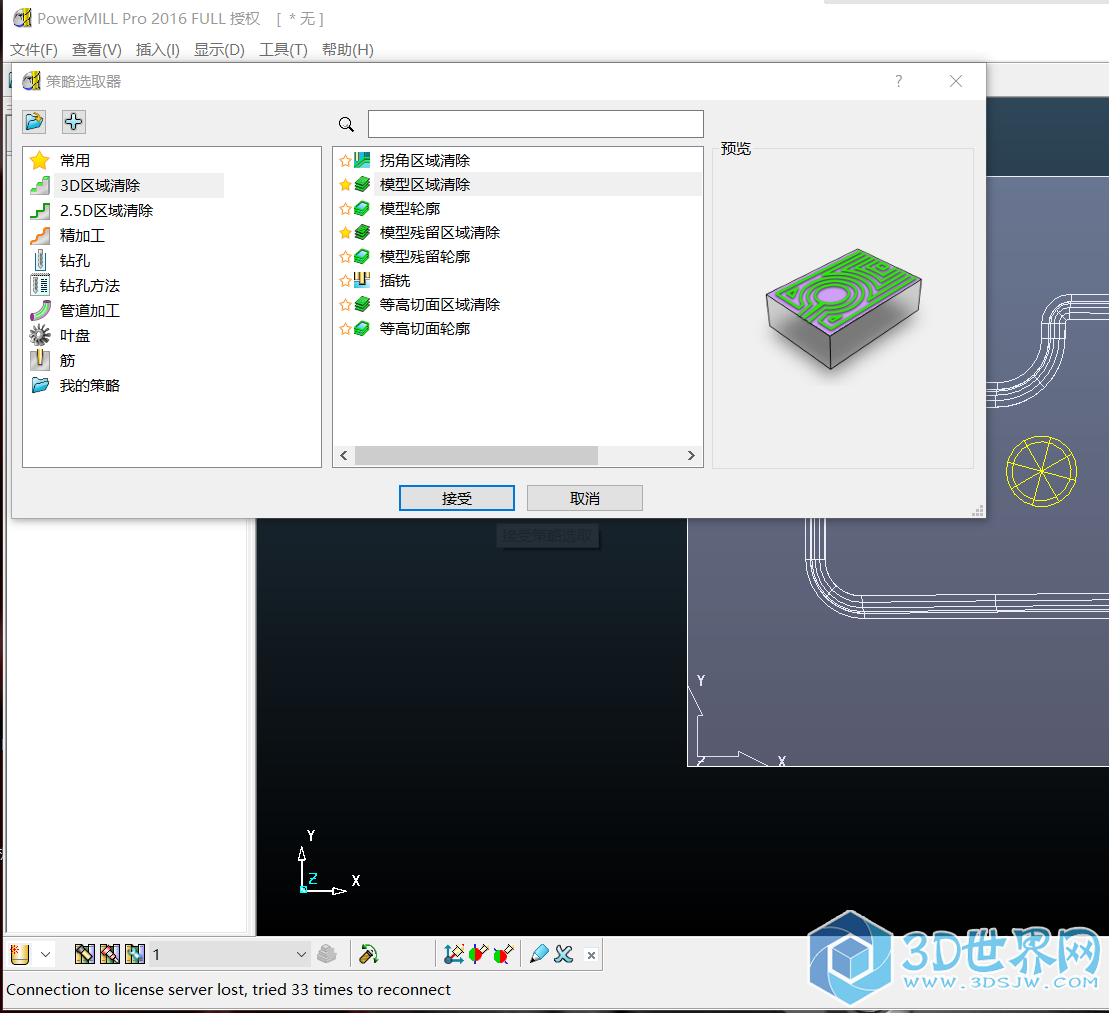Viewport: 1109px width, 1013px height.
Task: Toggle favorite star for 等高切面轮廓
Action: (345, 330)
